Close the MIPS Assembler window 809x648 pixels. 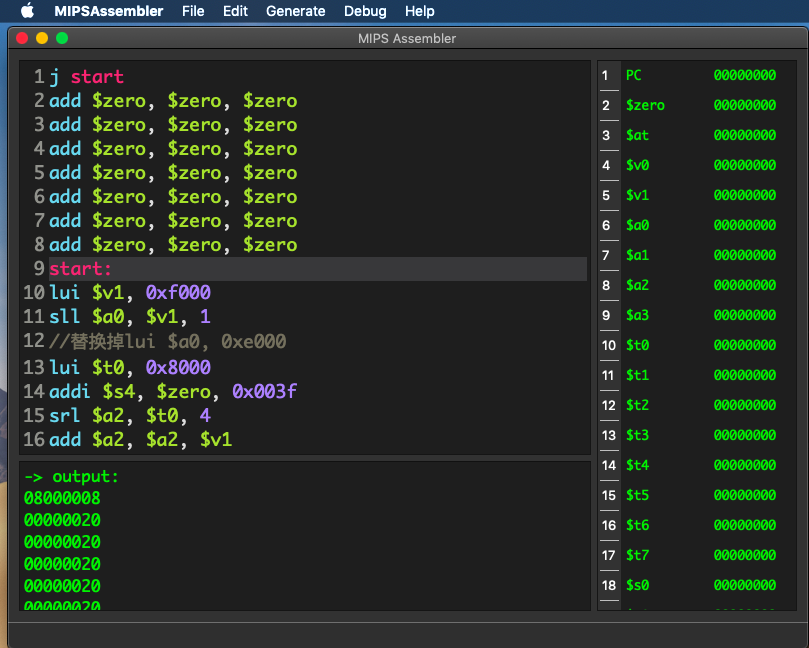(x=22, y=38)
